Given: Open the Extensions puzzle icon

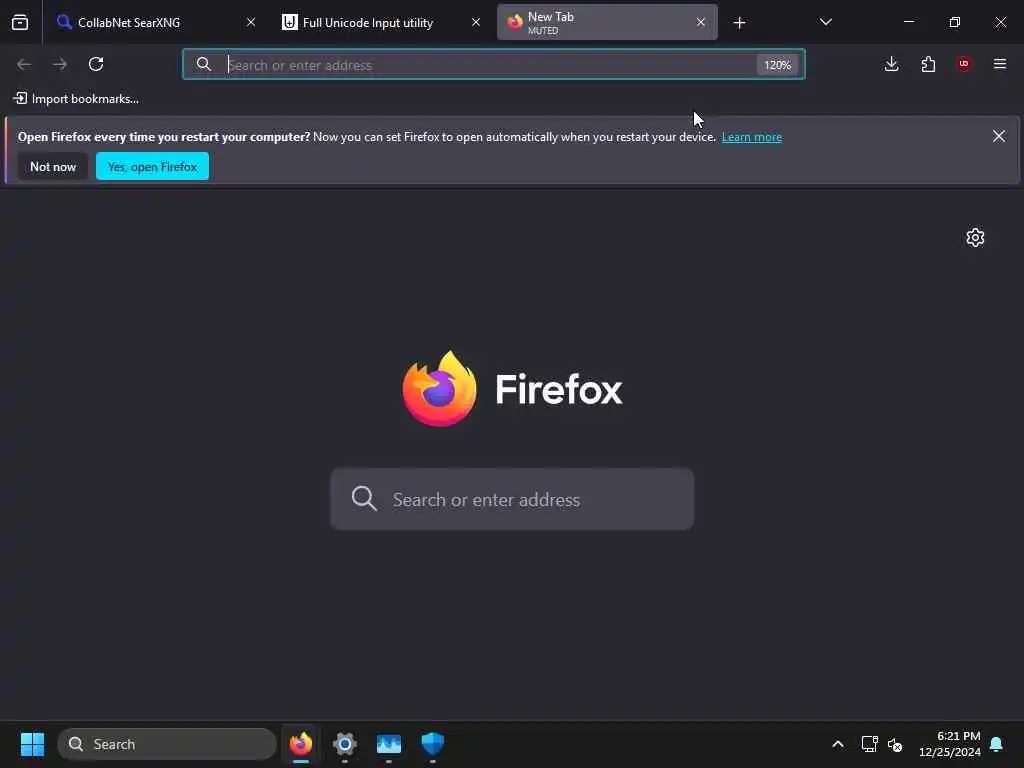Looking at the screenshot, I should (928, 64).
